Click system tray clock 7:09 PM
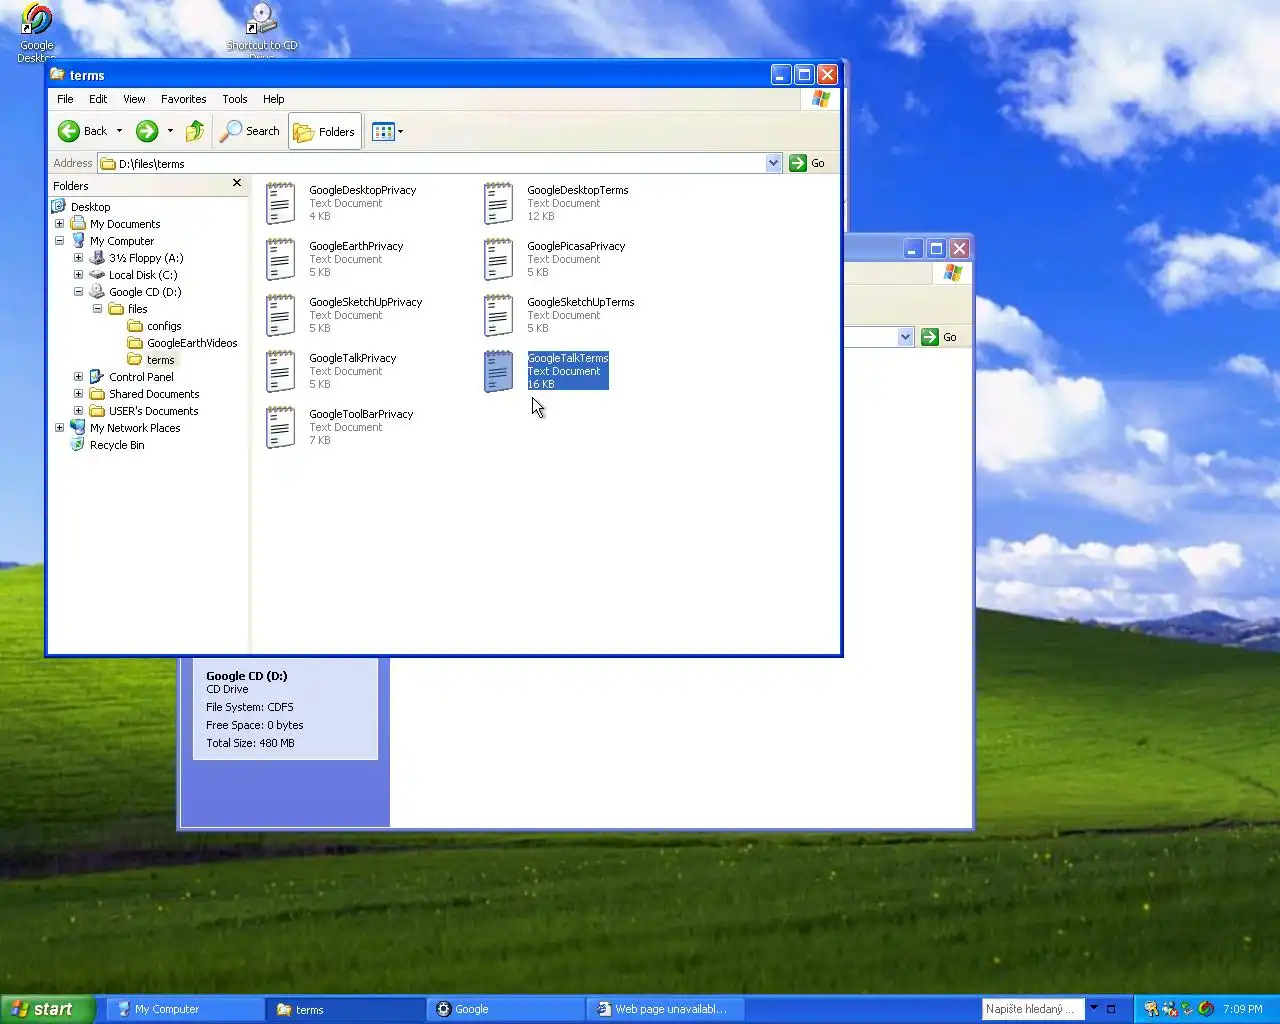The width and height of the screenshot is (1280, 1024). coord(1243,1009)
